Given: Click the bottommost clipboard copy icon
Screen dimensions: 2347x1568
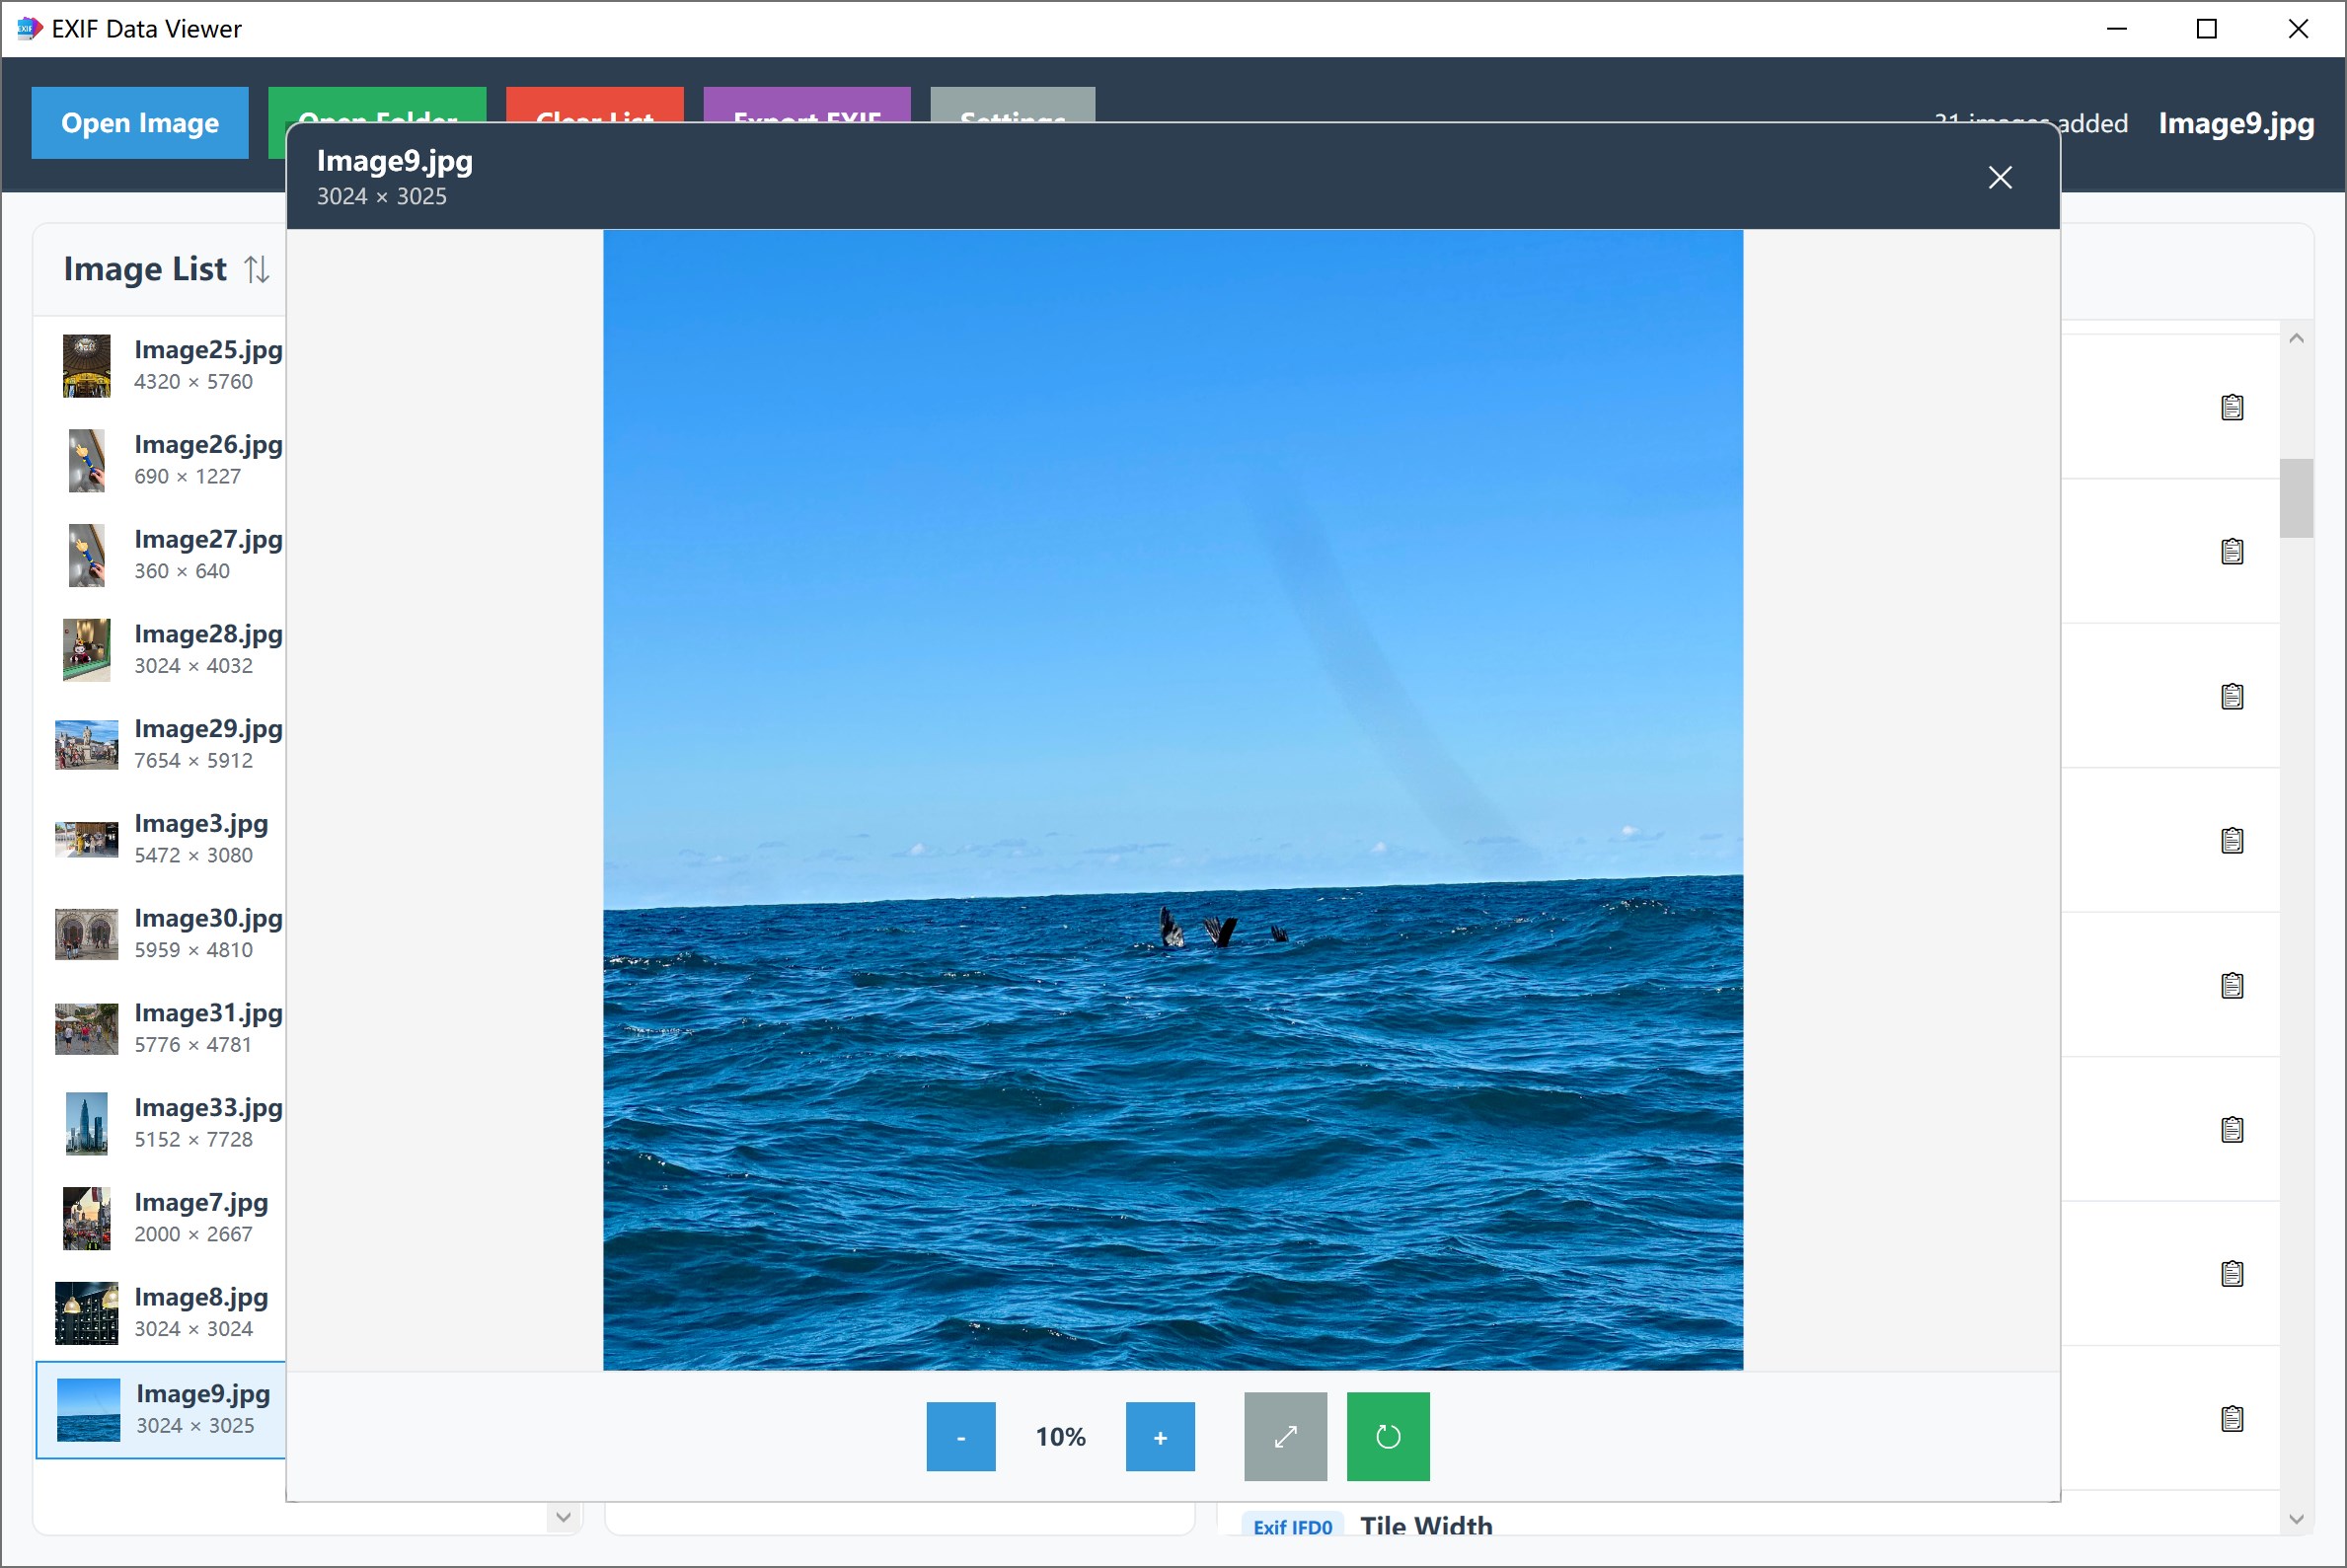Looking at the screenshot, I should [2231, 1418].
